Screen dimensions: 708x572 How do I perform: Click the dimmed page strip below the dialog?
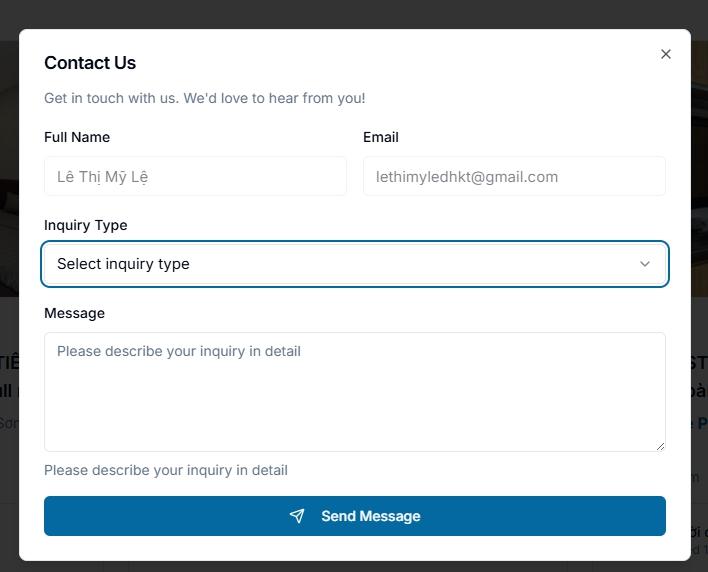[x=354, y=566]
